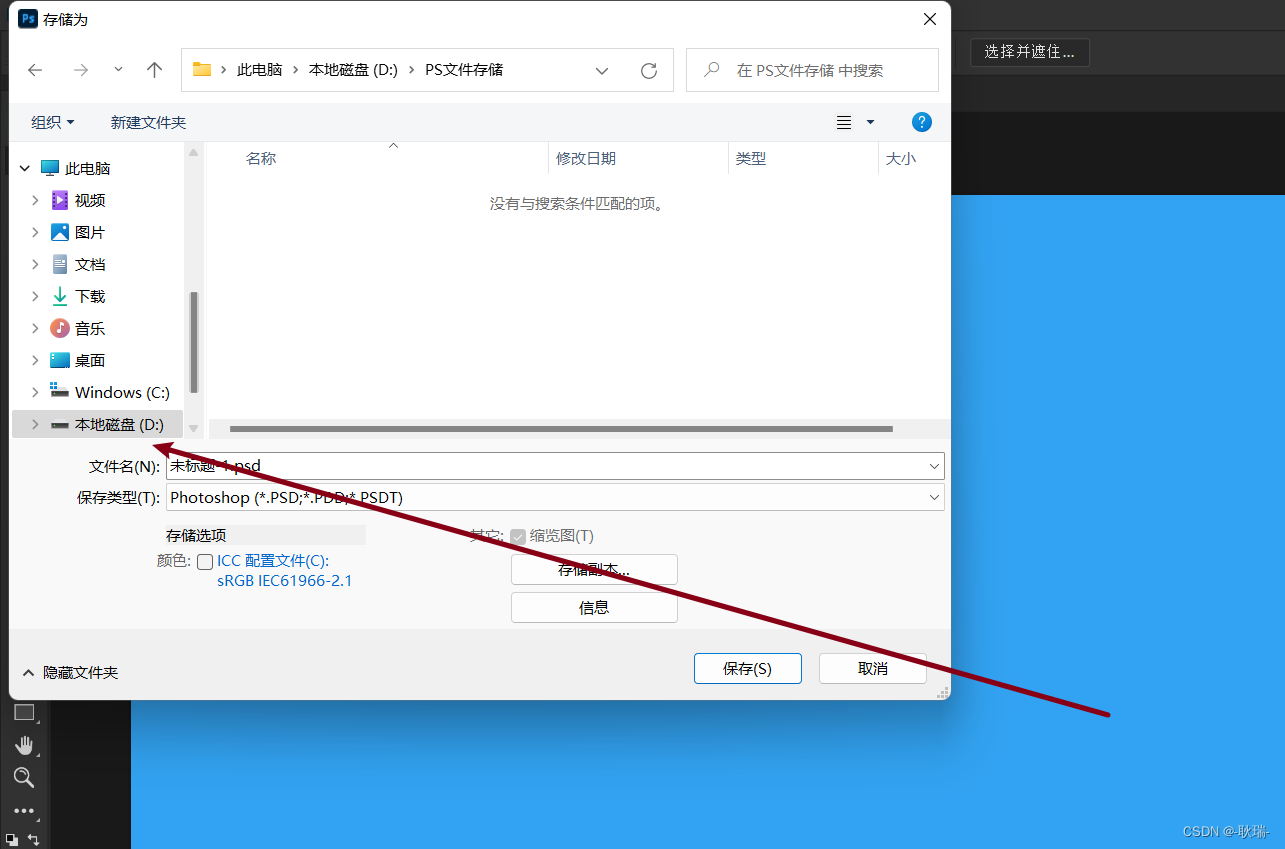Open view options dropdown arrow
Image resolution: width=1285 pixels, height=849 pixels.
(870, 122)
